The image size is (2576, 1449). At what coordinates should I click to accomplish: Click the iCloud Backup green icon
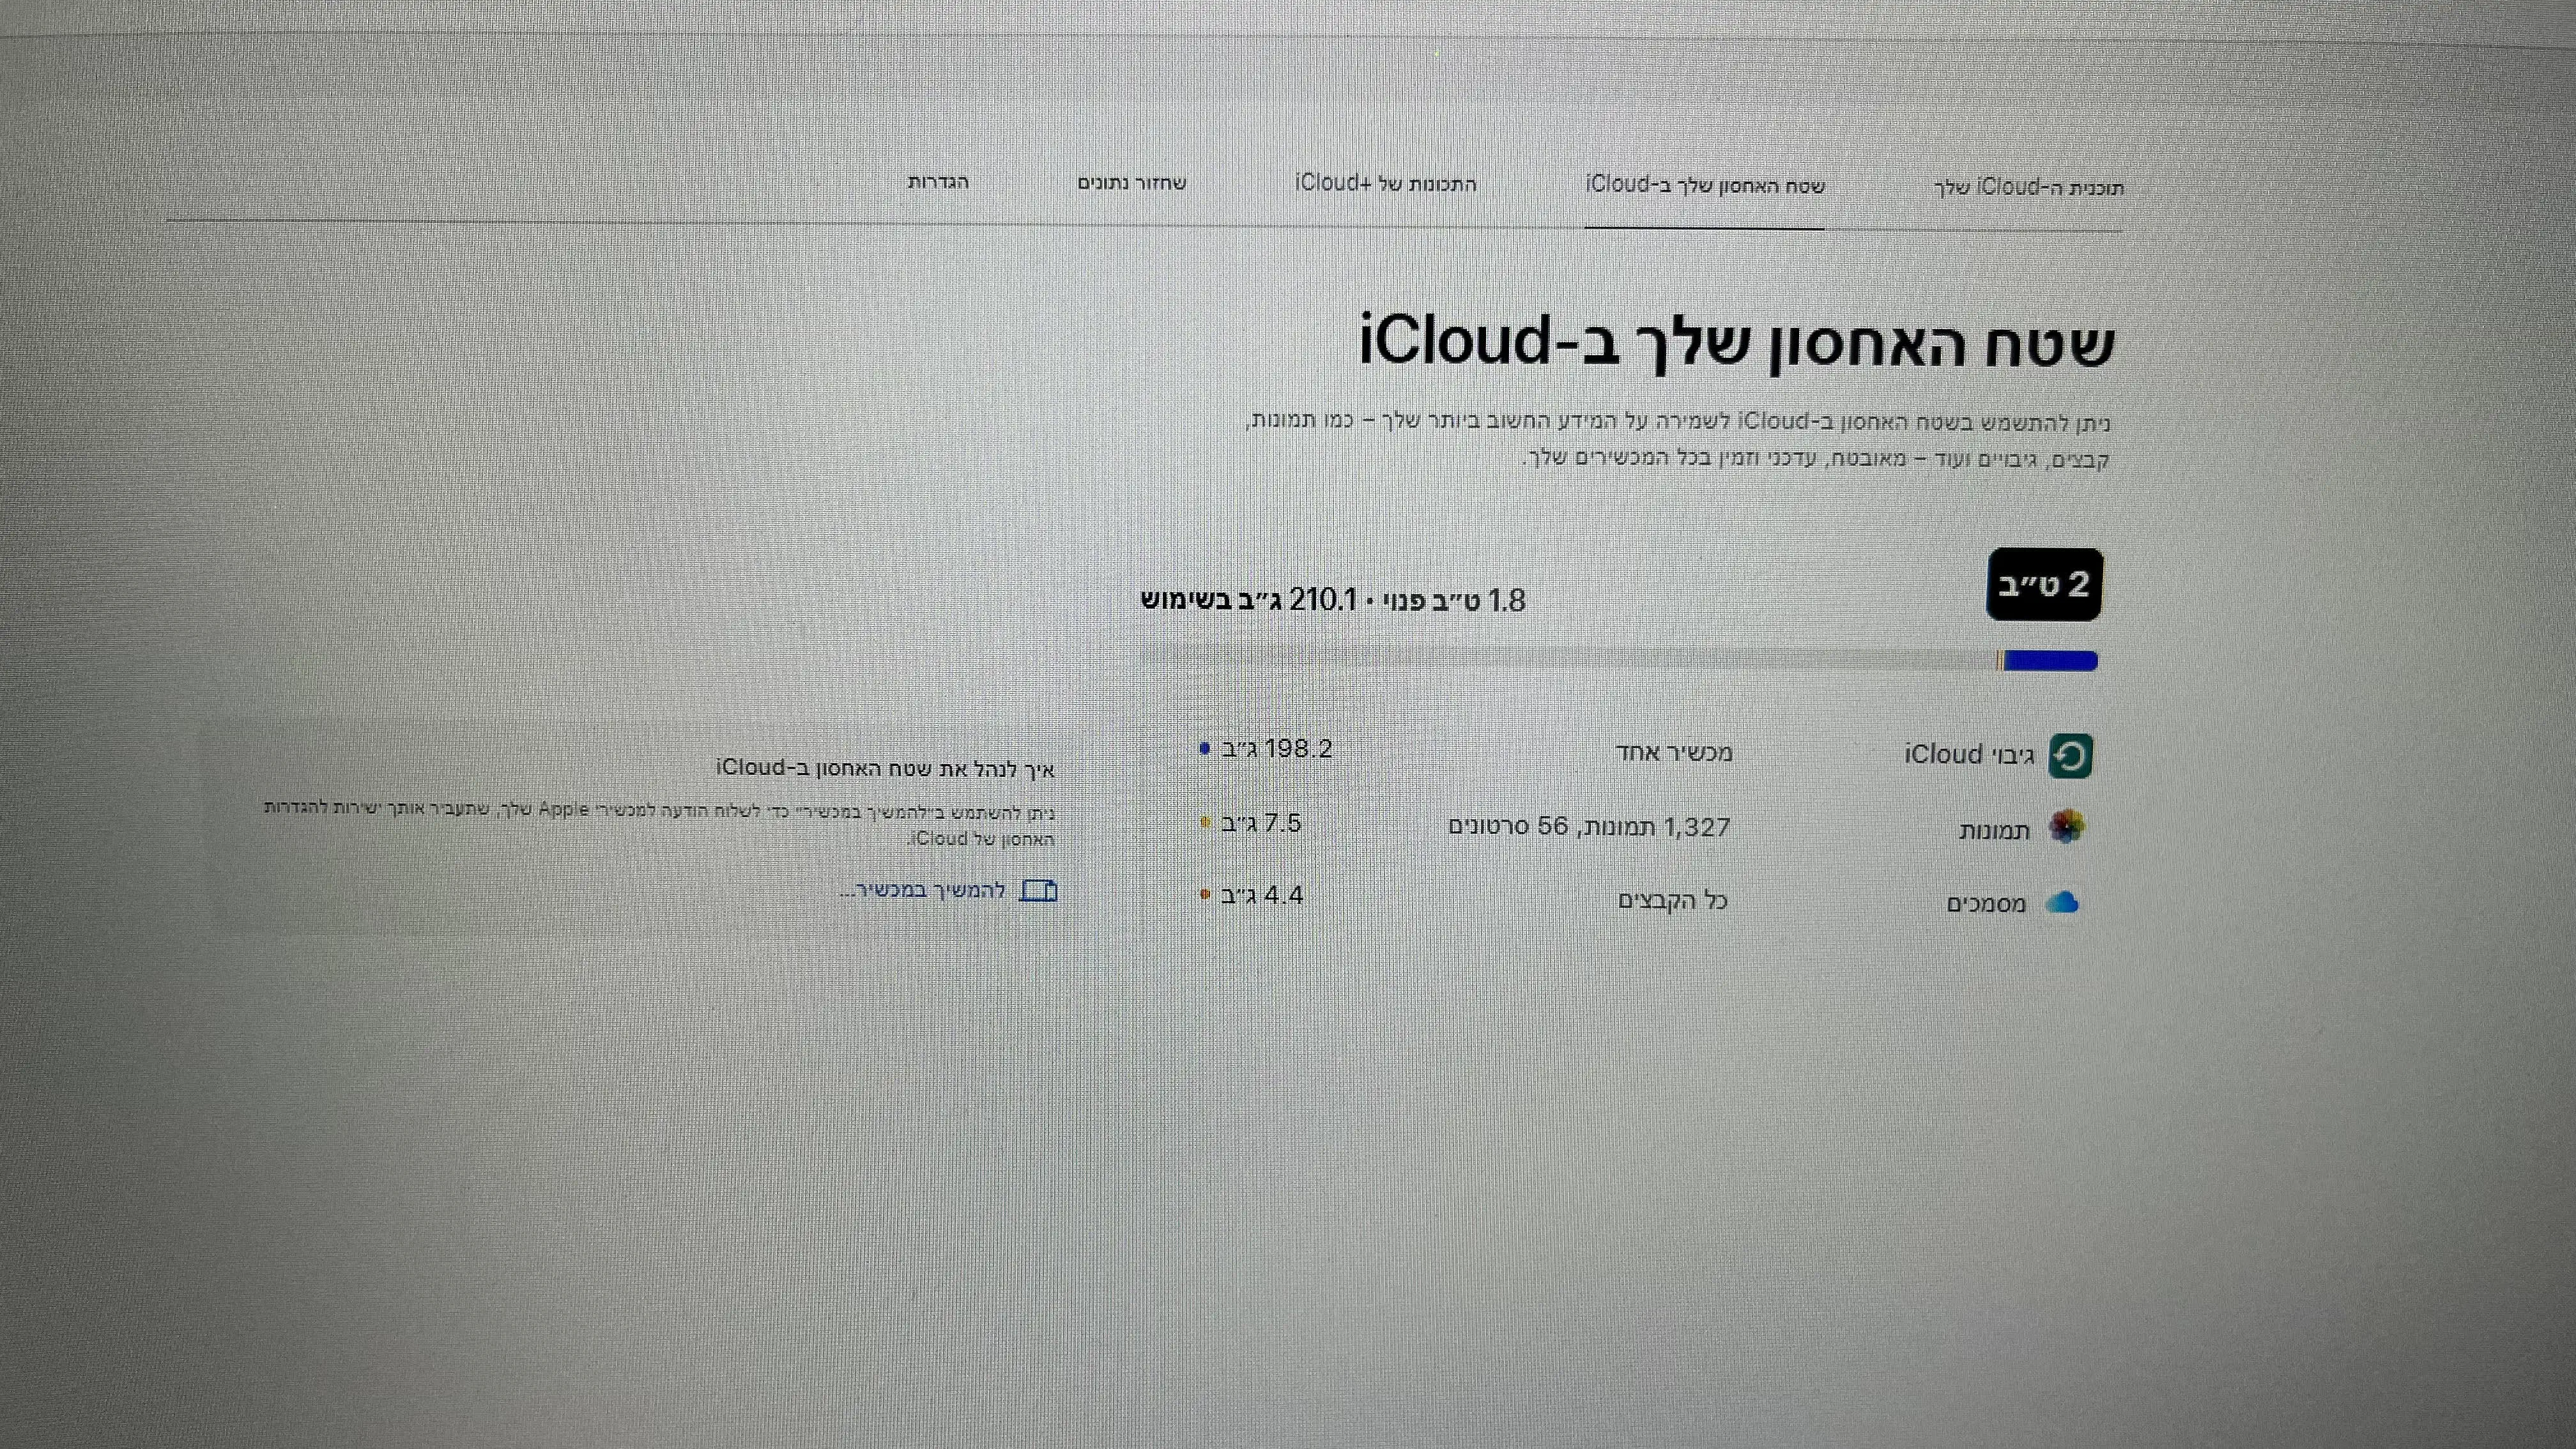2070,756
